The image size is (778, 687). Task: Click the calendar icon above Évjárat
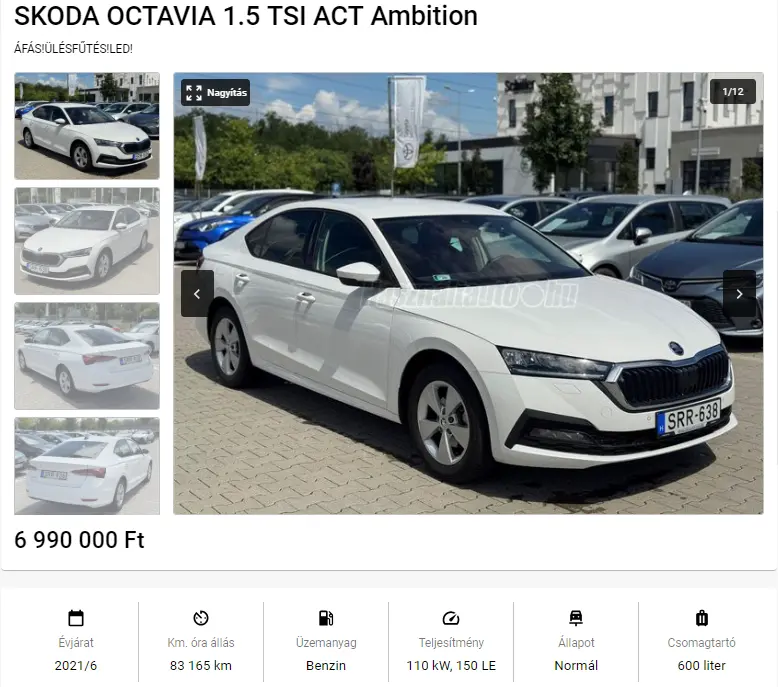[x=76, y=618]
